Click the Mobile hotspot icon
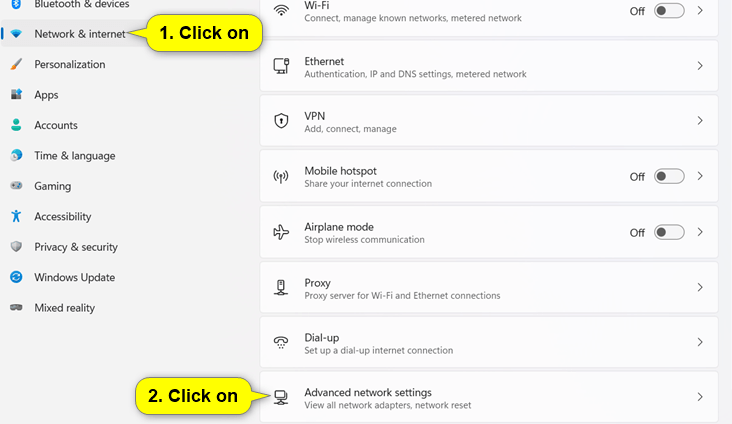This screenshot has width=732, height=424. [282, 177]
